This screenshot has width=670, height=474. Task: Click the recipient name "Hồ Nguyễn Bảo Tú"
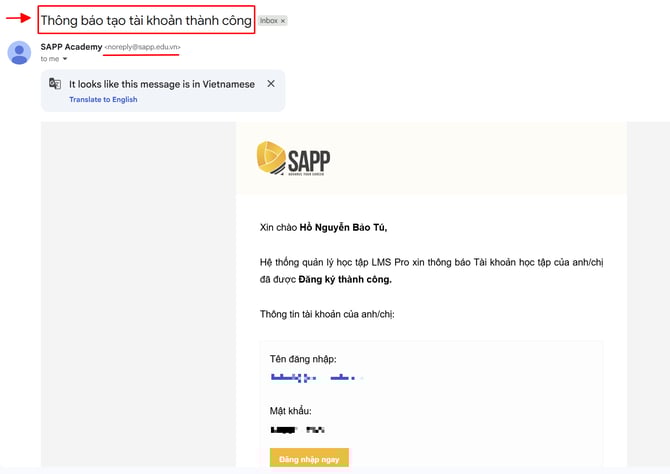[x=343, y=228]
